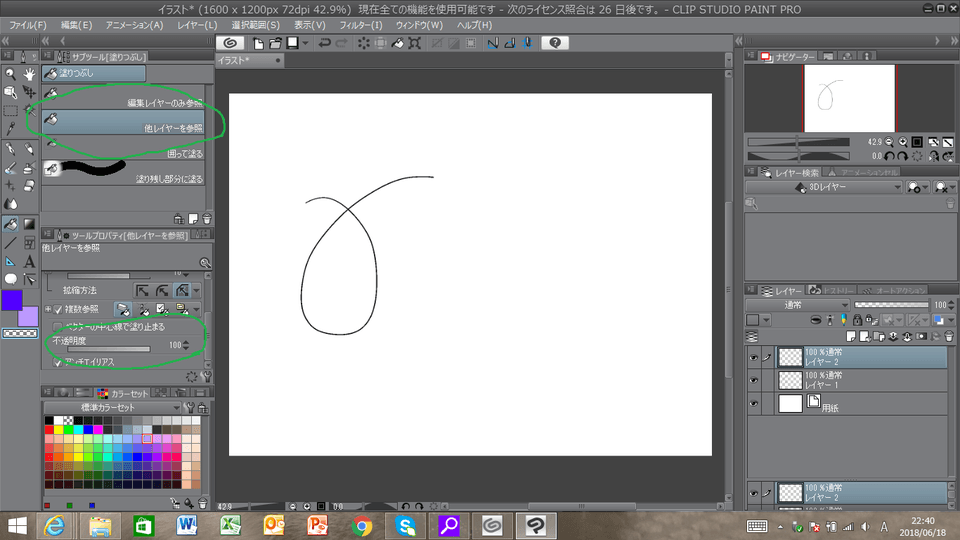Open フィルター(I) menu

[361, 25]
